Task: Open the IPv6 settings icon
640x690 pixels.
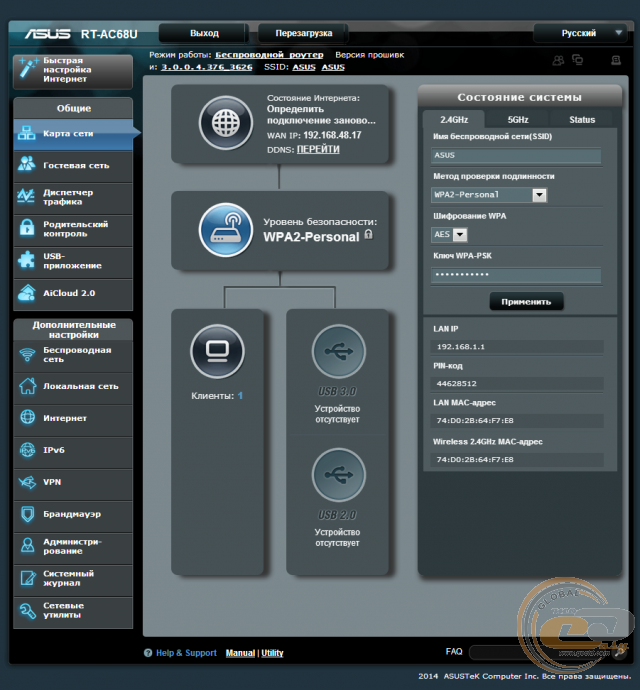Action: click(x=27, y=450)
